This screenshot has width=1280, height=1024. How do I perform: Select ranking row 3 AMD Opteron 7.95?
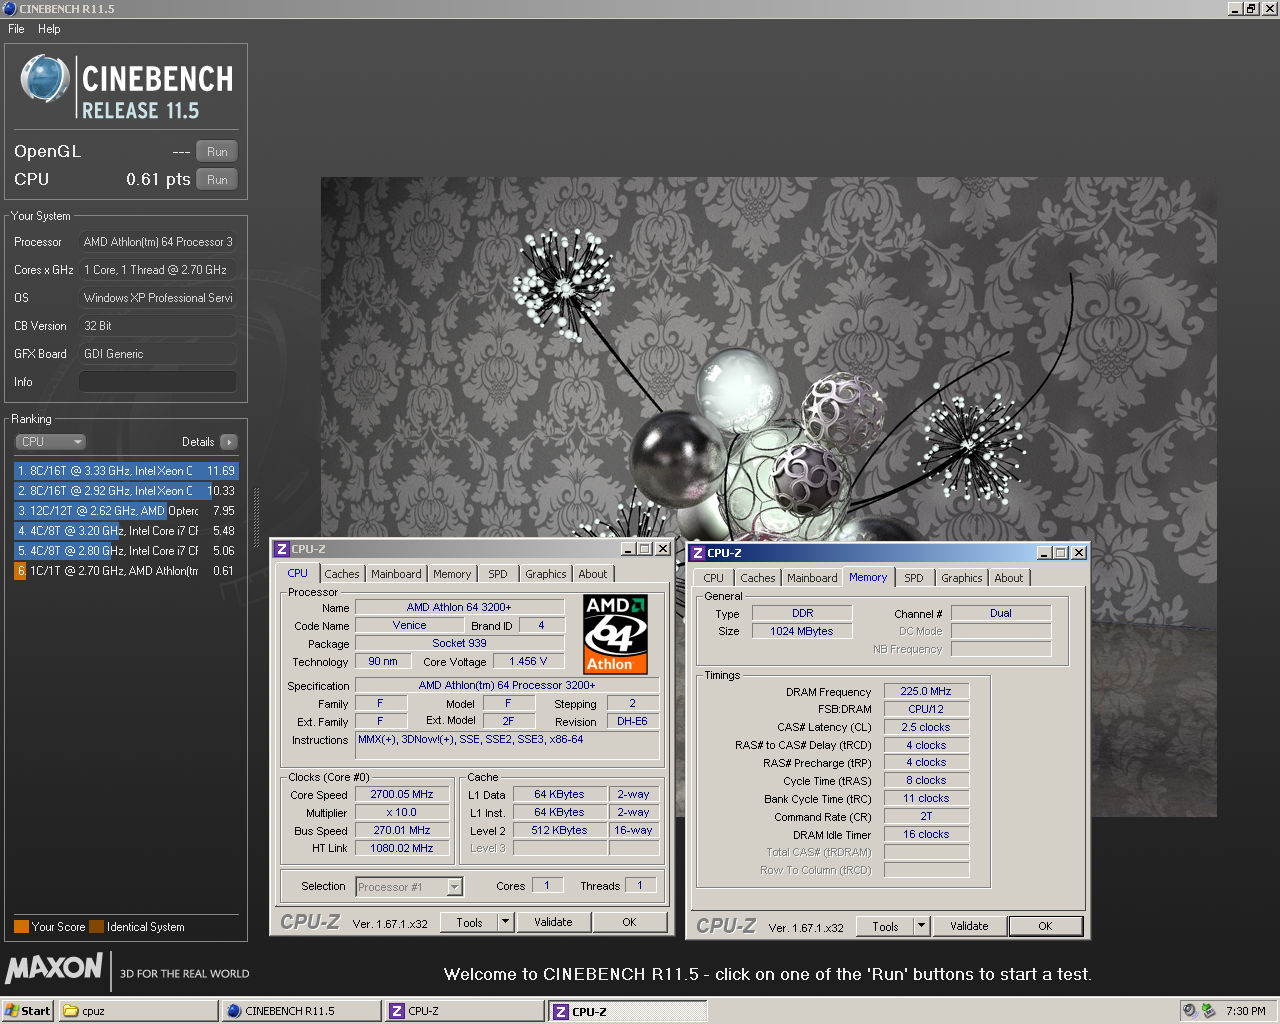click(126, 511)
